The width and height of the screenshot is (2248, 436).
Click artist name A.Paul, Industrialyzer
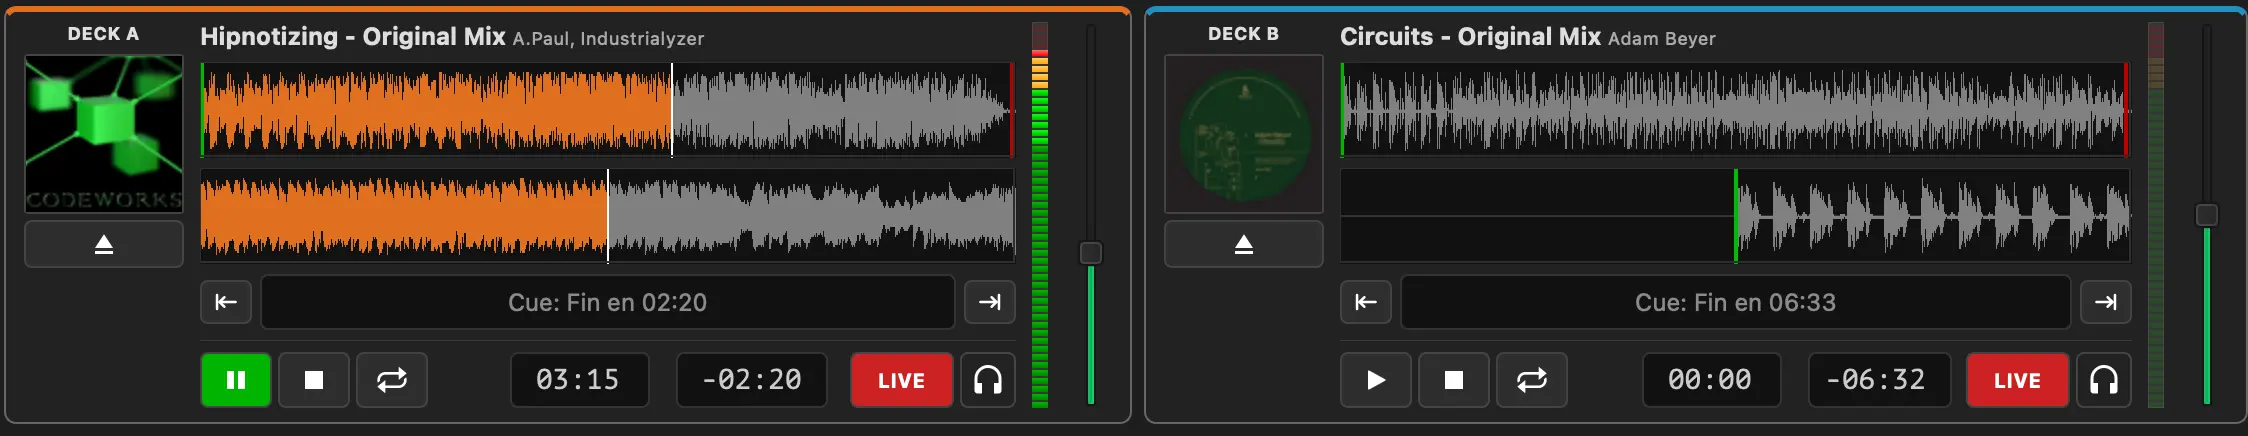pyautogui.click(x=608, y=39)
